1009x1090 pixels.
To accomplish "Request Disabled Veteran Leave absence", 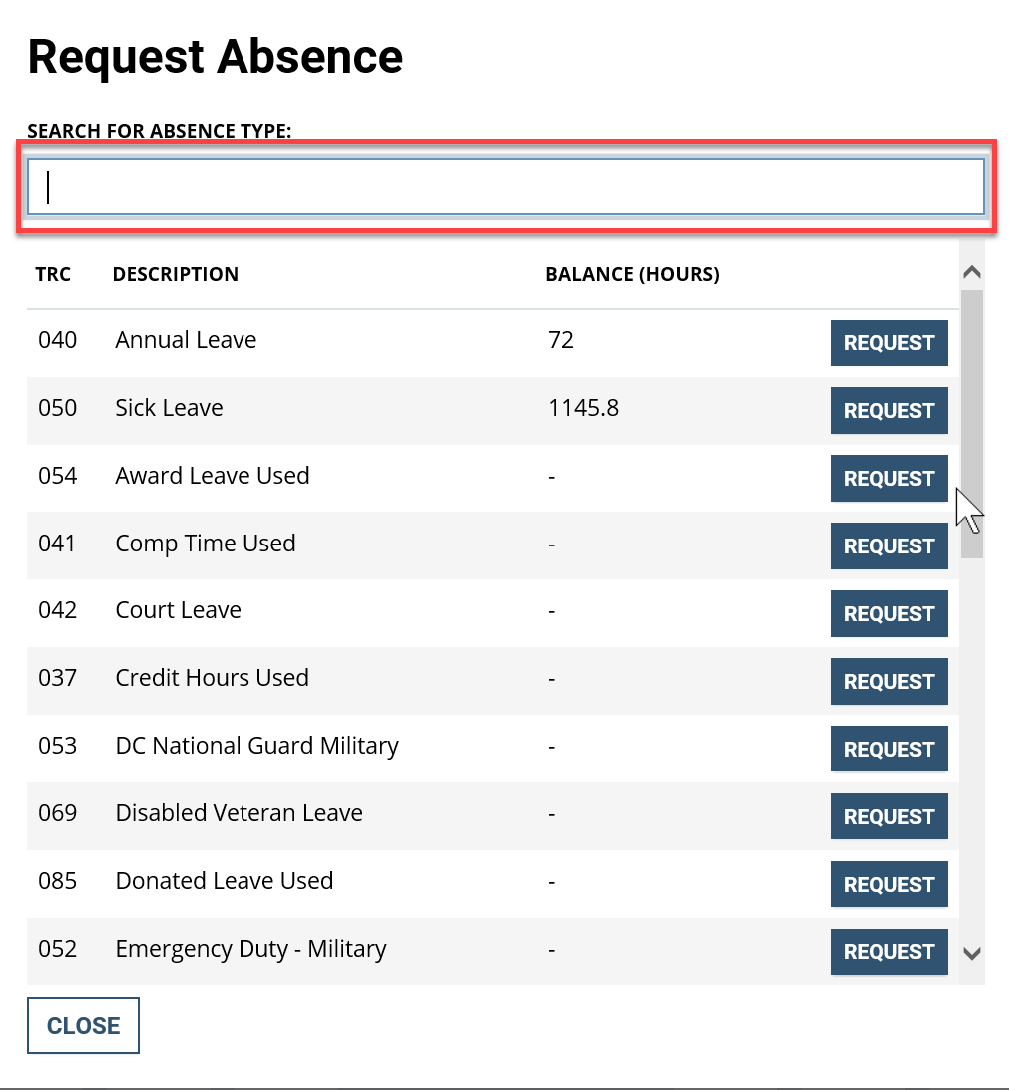I will coord(888,816).
